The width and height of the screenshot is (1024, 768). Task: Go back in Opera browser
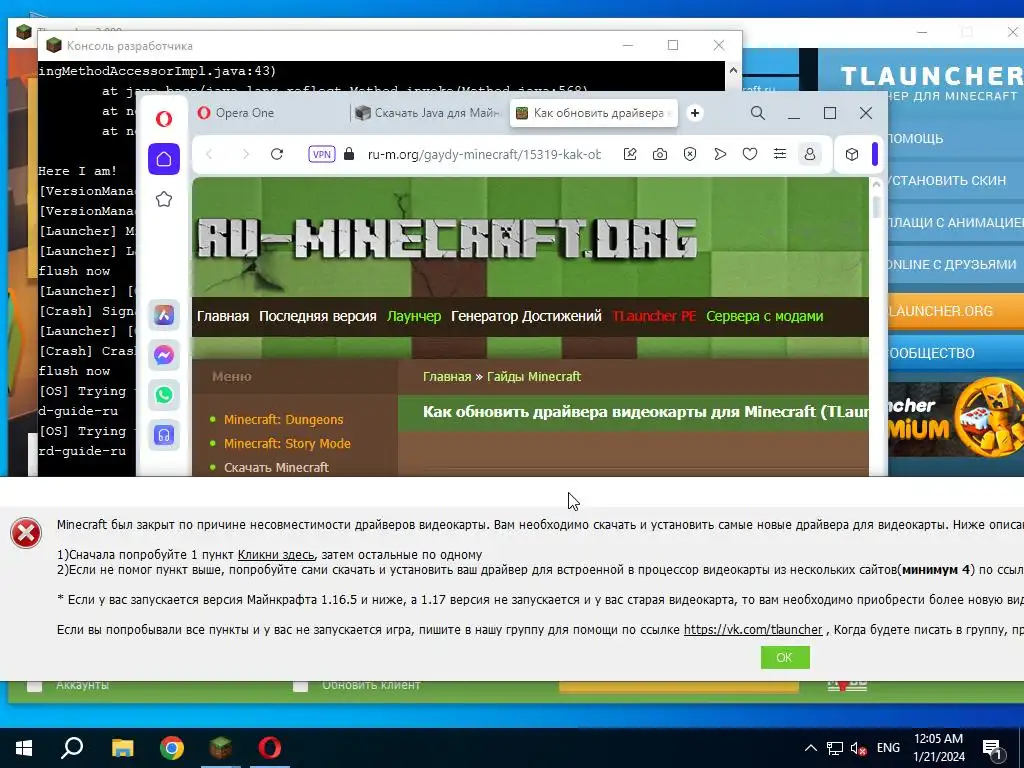click(x=210, y=154)
